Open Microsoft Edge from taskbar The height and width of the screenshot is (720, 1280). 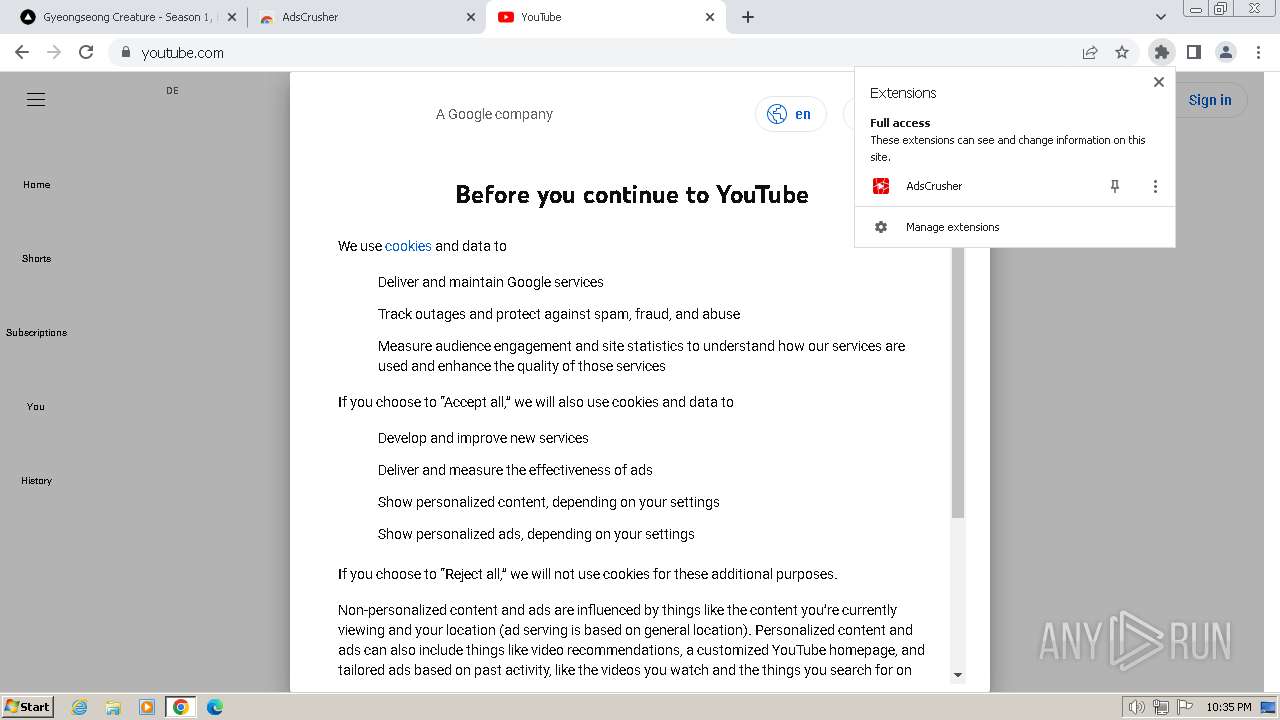pyautogui.click(x=215, y=707)
